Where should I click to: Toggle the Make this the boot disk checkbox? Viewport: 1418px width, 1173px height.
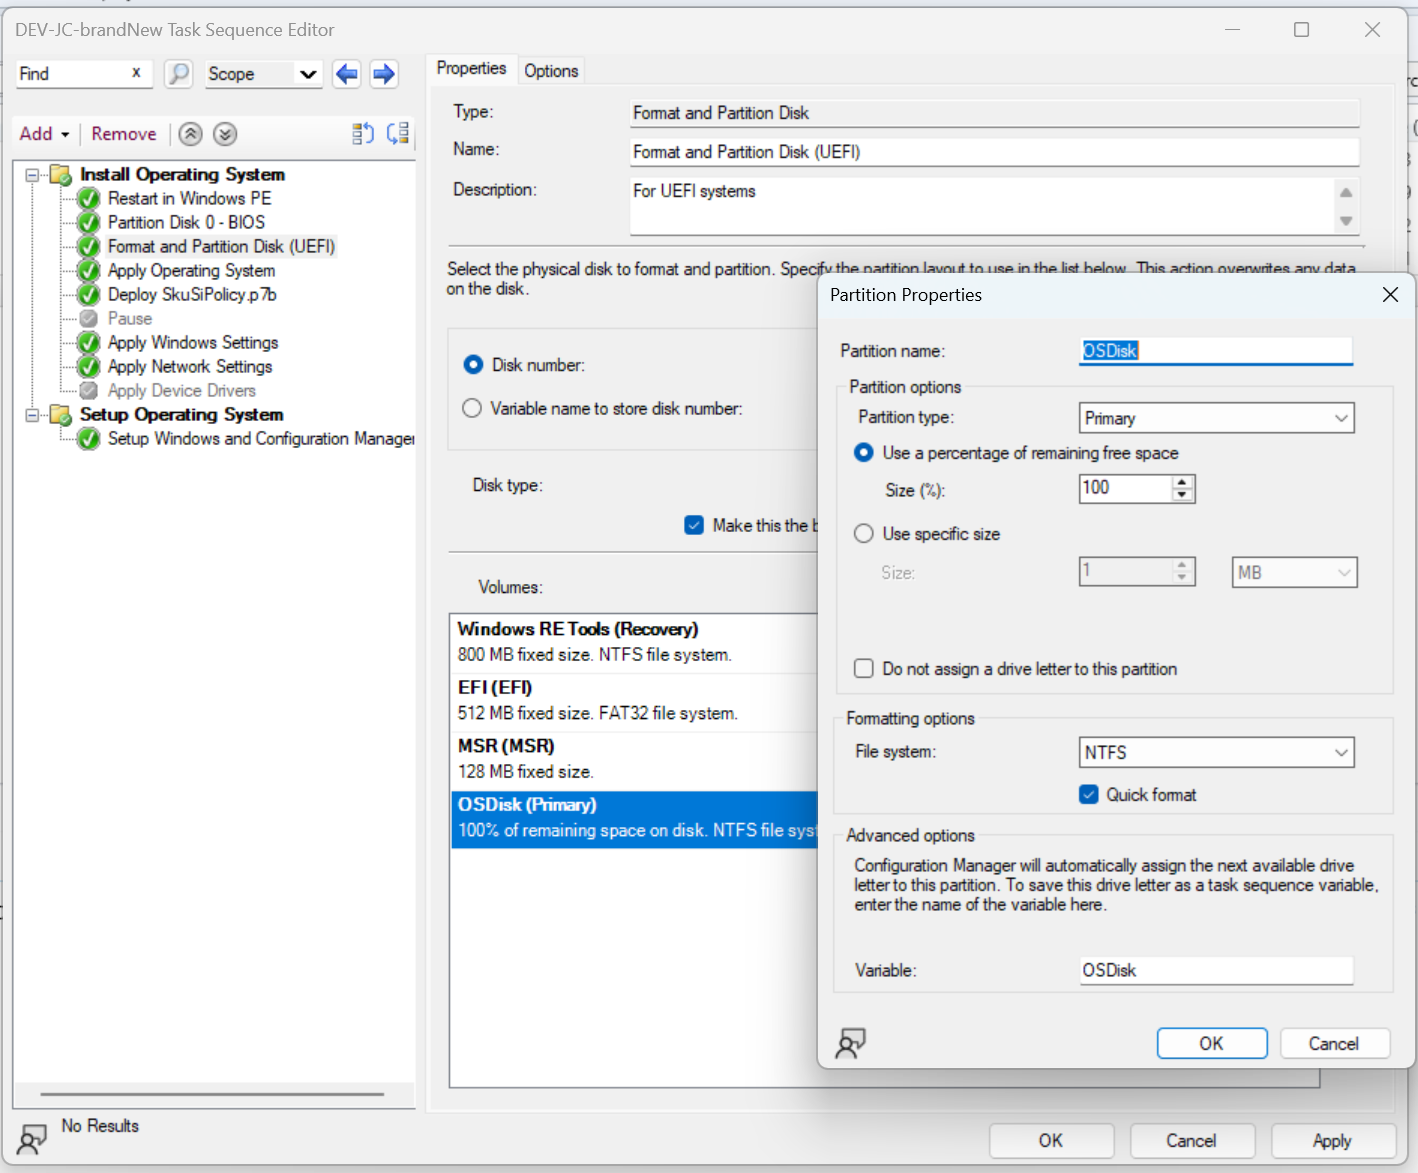click(694, 525)
